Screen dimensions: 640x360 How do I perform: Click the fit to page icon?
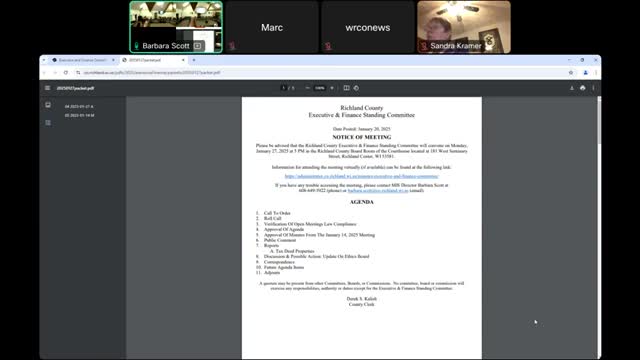[x=346, y=88]
